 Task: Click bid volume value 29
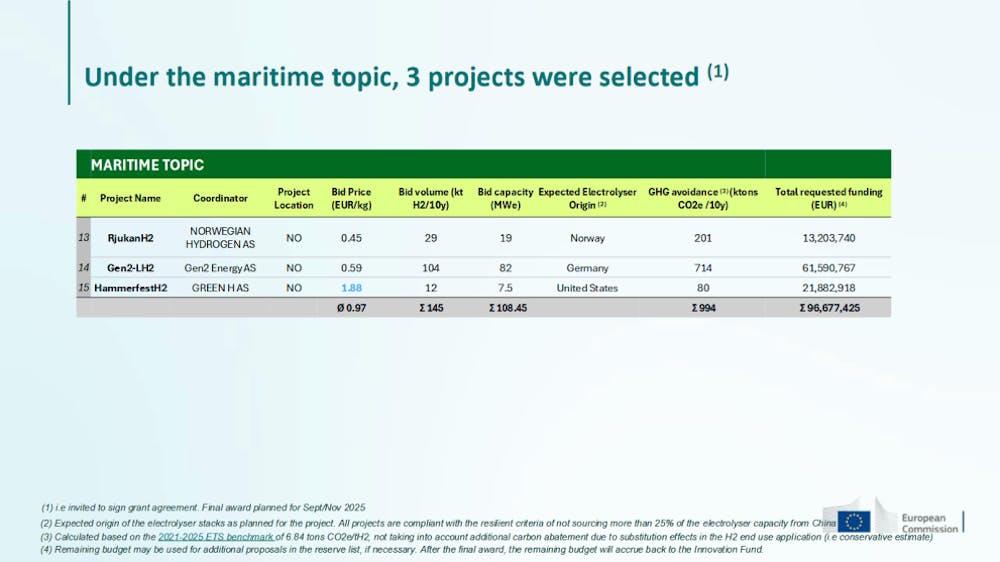tap(431, 238)
